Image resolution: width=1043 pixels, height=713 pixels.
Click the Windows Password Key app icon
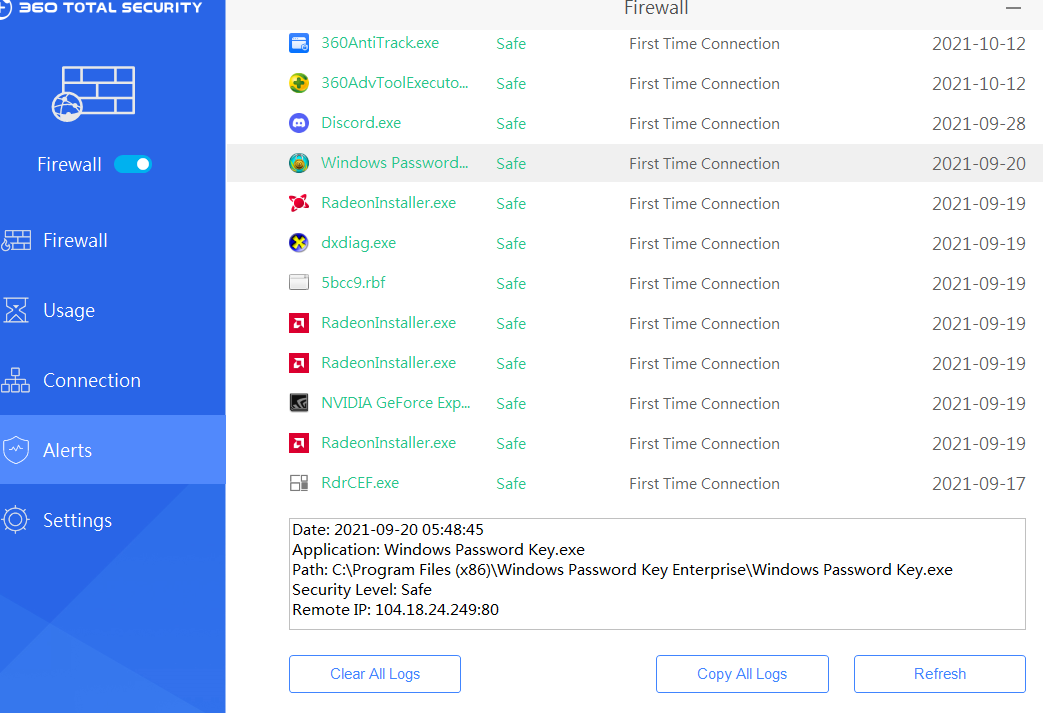click(x=299, y=163)
